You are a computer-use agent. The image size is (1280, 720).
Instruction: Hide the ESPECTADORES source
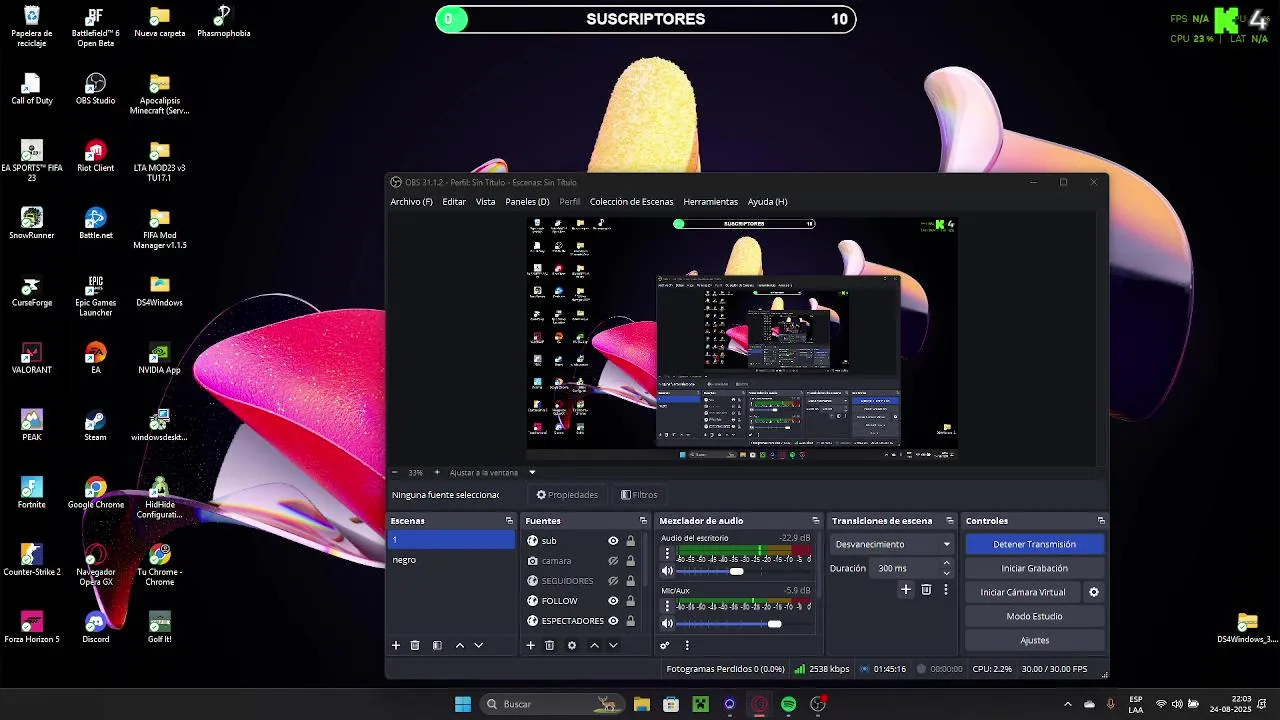pos(613,621)
